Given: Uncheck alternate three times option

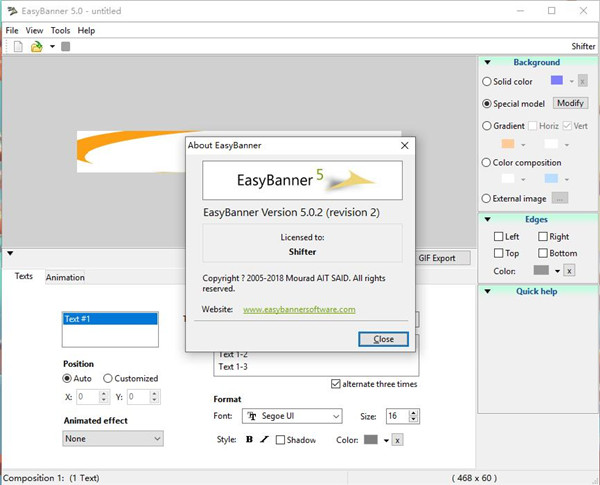Looking at the screenshot, I should [335, 384].
